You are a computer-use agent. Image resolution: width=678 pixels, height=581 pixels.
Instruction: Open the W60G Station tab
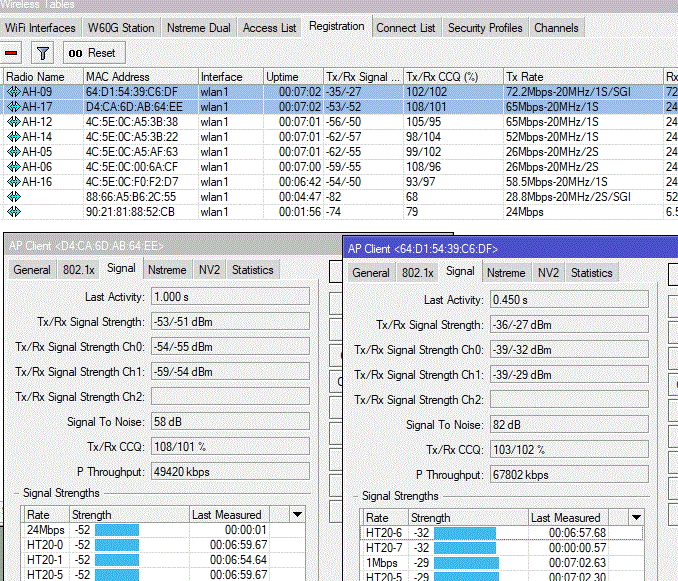121,28
